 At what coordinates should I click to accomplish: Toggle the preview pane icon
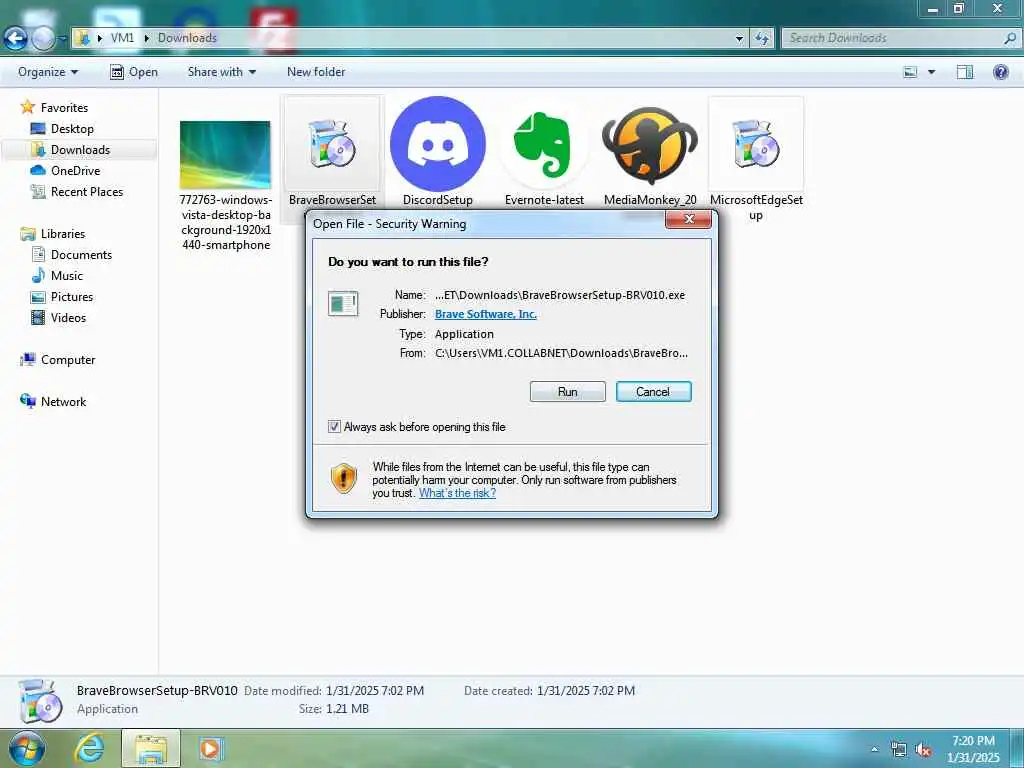click(965, 72)
